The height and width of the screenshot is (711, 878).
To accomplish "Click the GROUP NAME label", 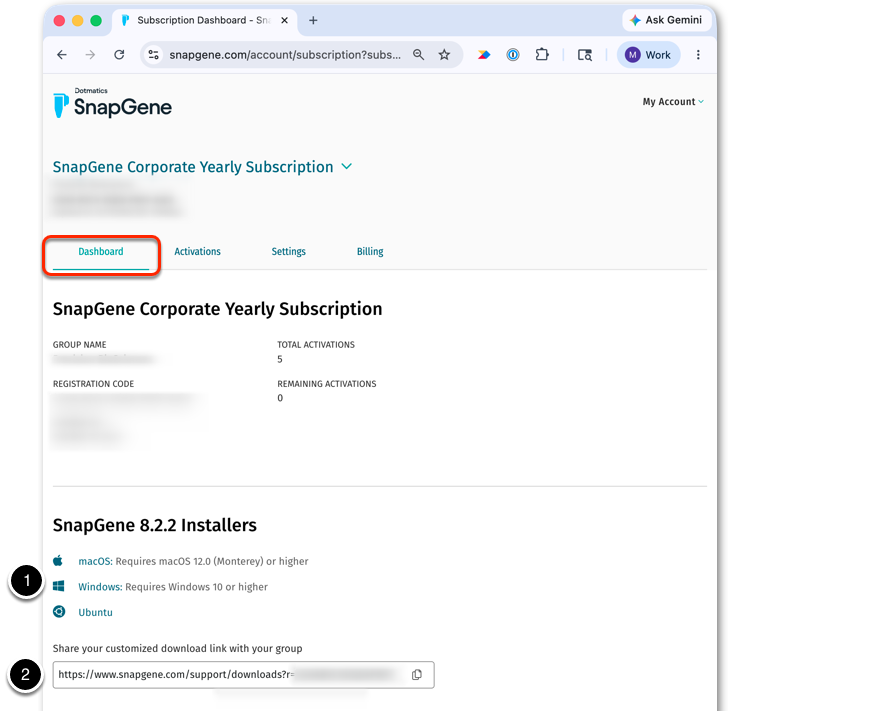I will pos(80,345).
